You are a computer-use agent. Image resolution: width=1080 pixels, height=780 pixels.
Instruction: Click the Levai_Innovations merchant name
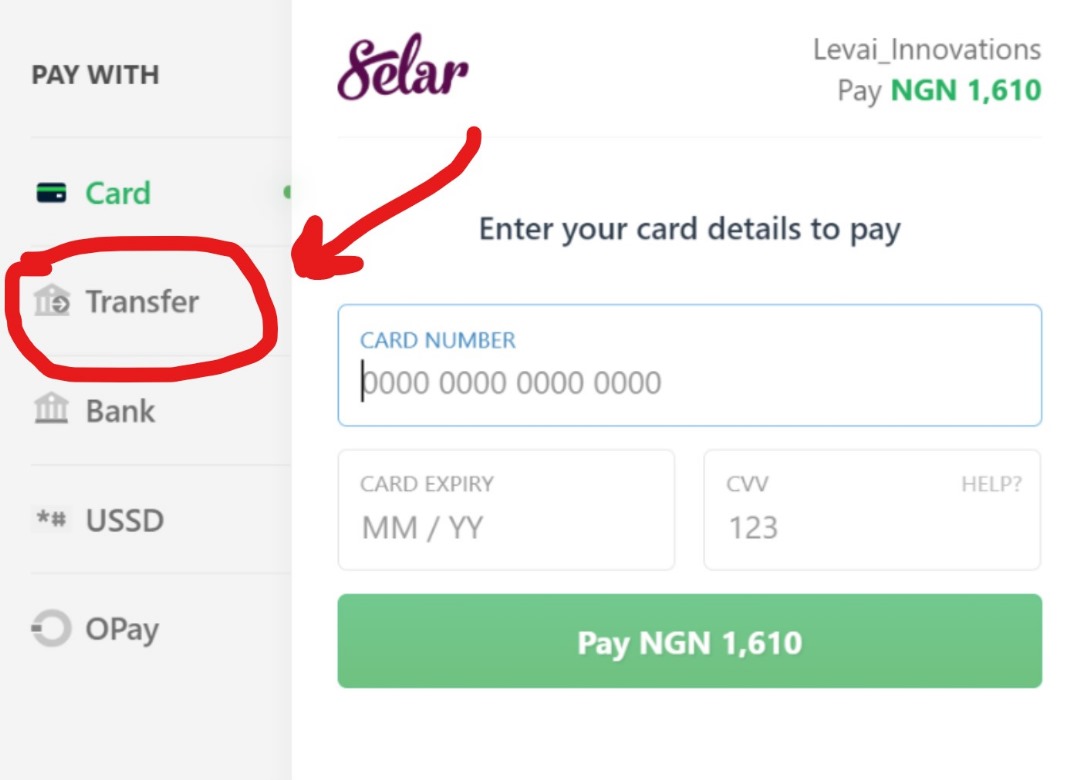(x=927, y=49)
